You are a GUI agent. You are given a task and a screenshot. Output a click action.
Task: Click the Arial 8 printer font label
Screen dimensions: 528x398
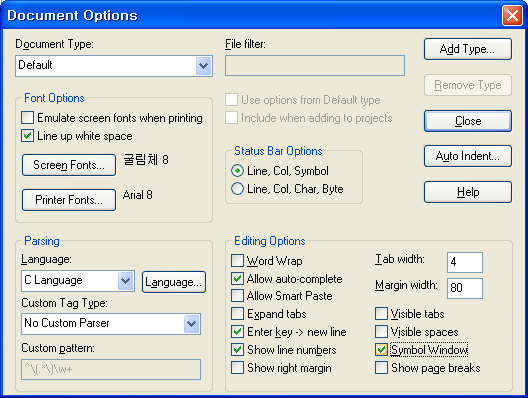click(137, 195)
